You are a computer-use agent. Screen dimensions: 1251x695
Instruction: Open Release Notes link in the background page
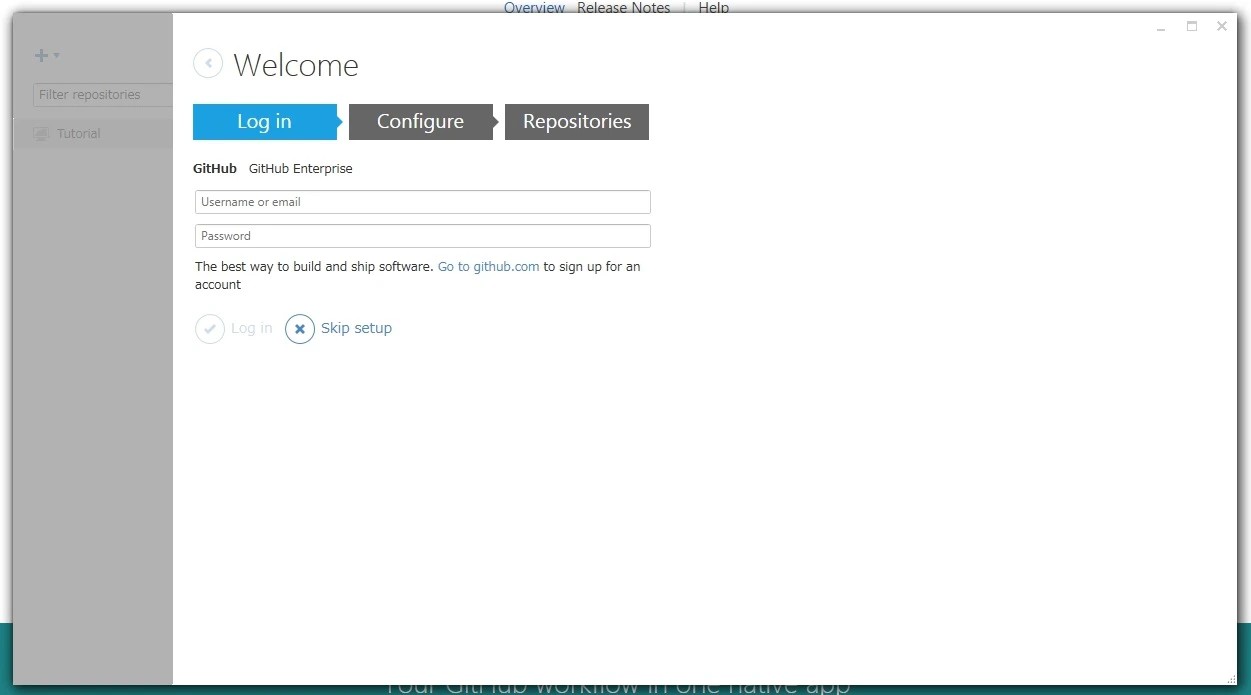pos(624,7)
